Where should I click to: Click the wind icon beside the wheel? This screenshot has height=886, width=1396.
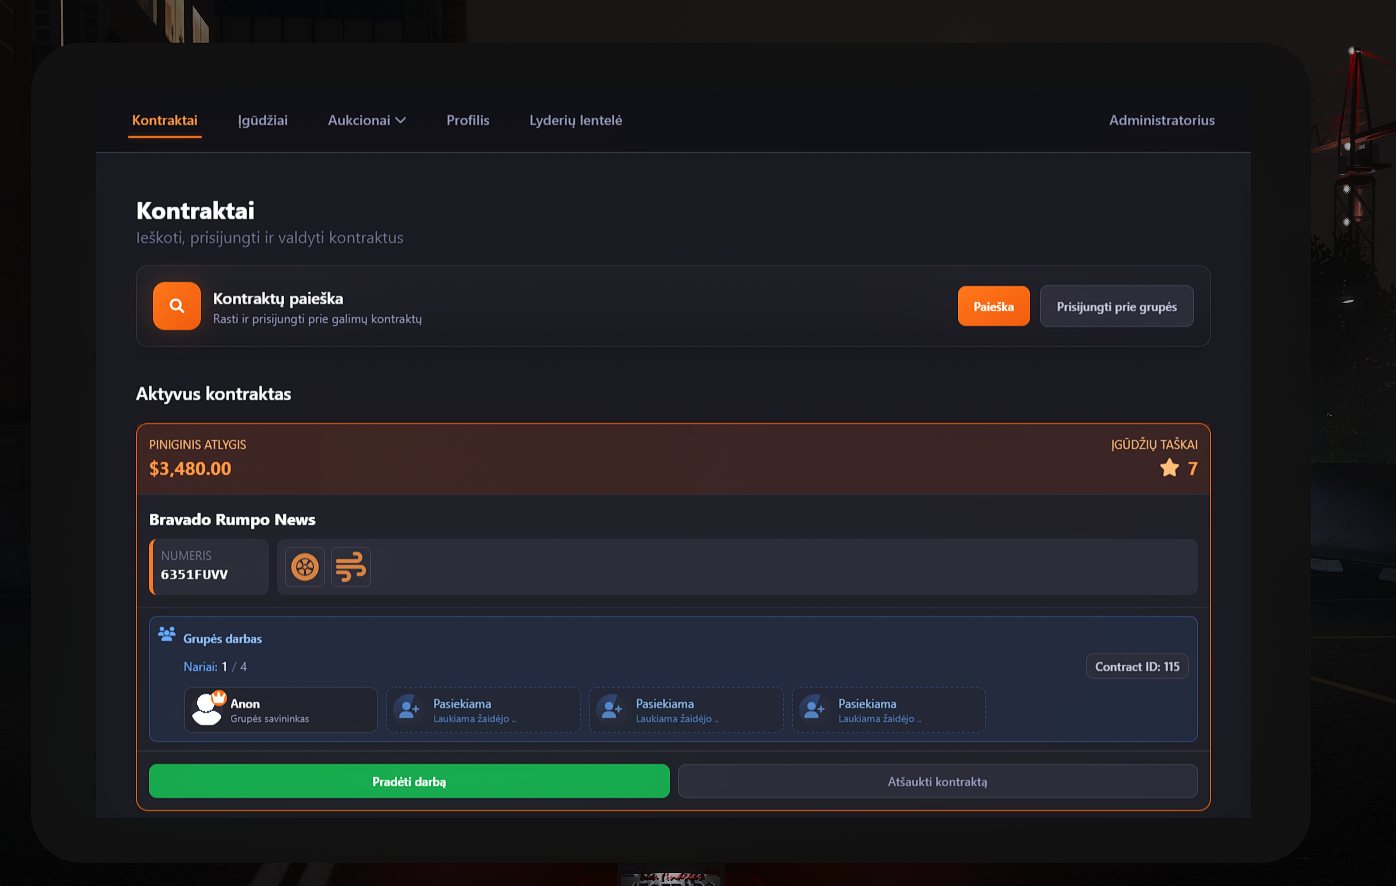coord(351,567)
